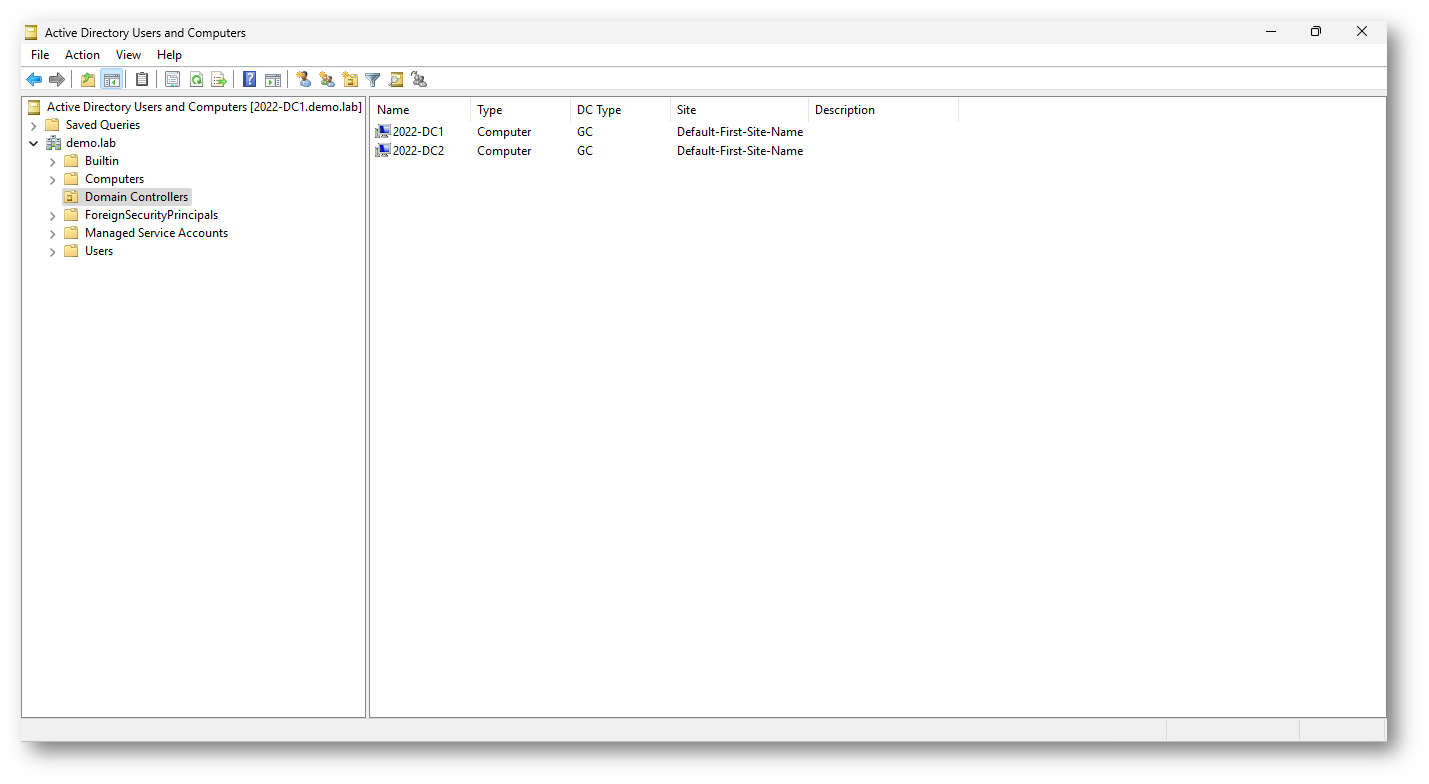Image resolution: width=1429 pixels, height=784 pixels.
Task: Go up one level using folder arrow icon
Action: (88, 80)
